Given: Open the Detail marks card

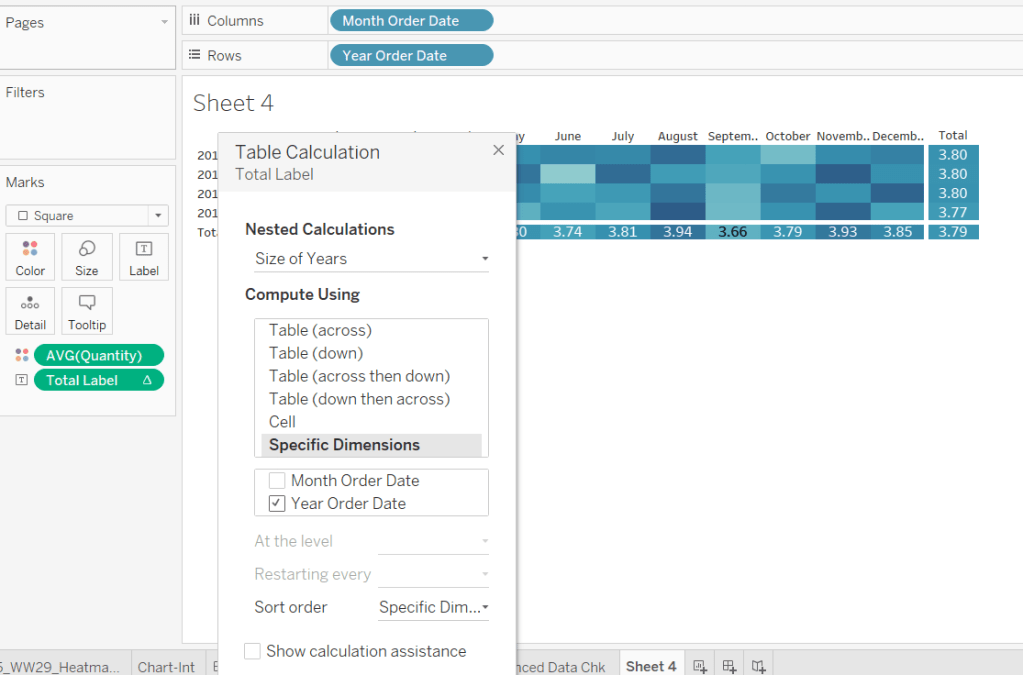Looking at the screenshot, I should pos(30,310).
